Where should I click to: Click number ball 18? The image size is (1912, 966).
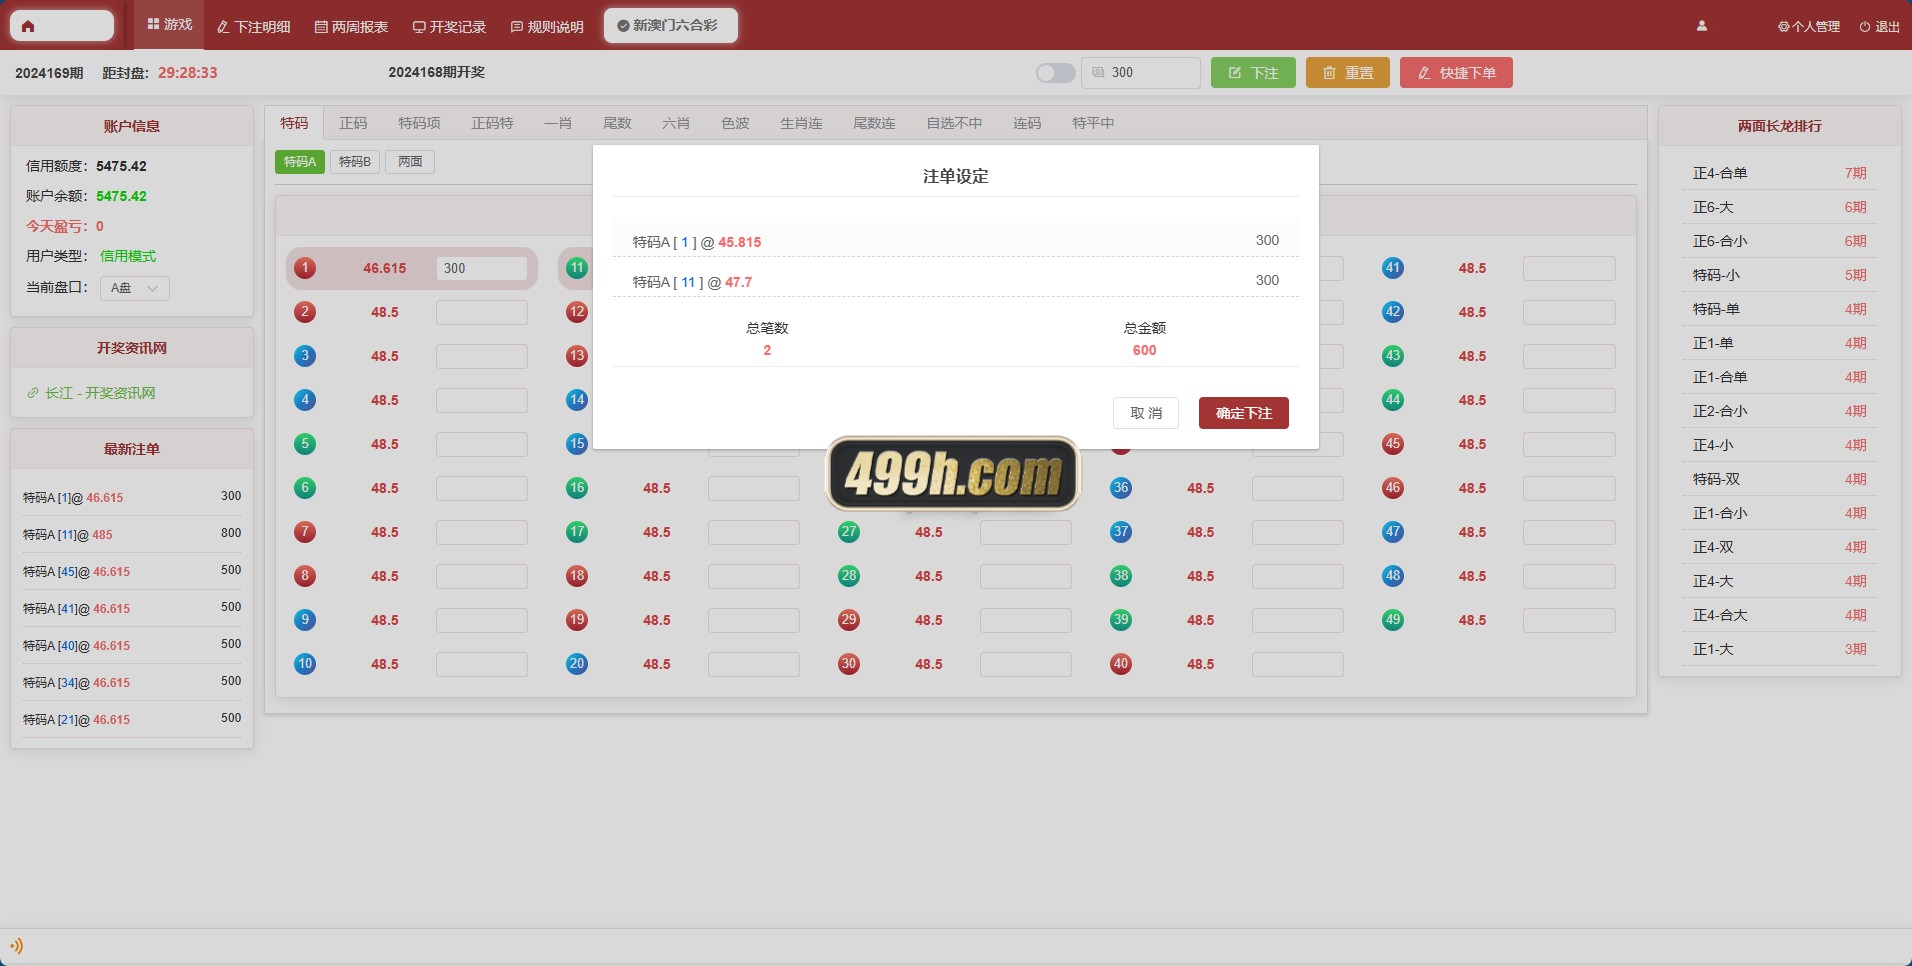(x=577, y=576)
